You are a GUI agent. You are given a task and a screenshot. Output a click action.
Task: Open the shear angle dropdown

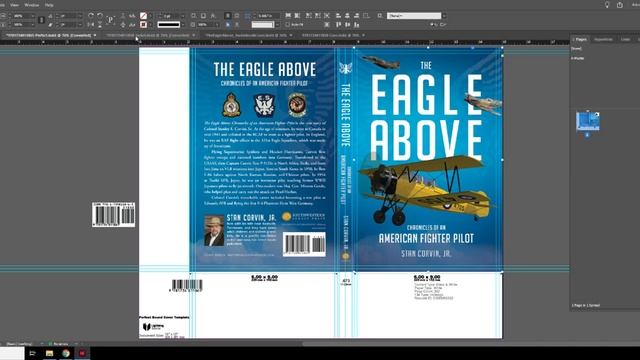(80, 24)
